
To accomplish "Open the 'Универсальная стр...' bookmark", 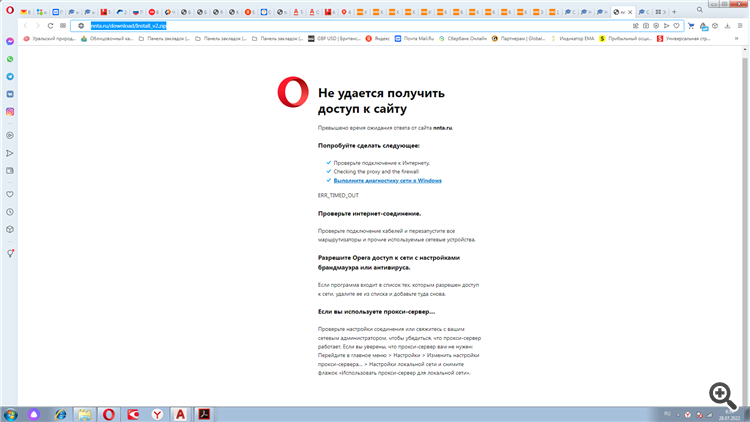I will tap(684, 39).
